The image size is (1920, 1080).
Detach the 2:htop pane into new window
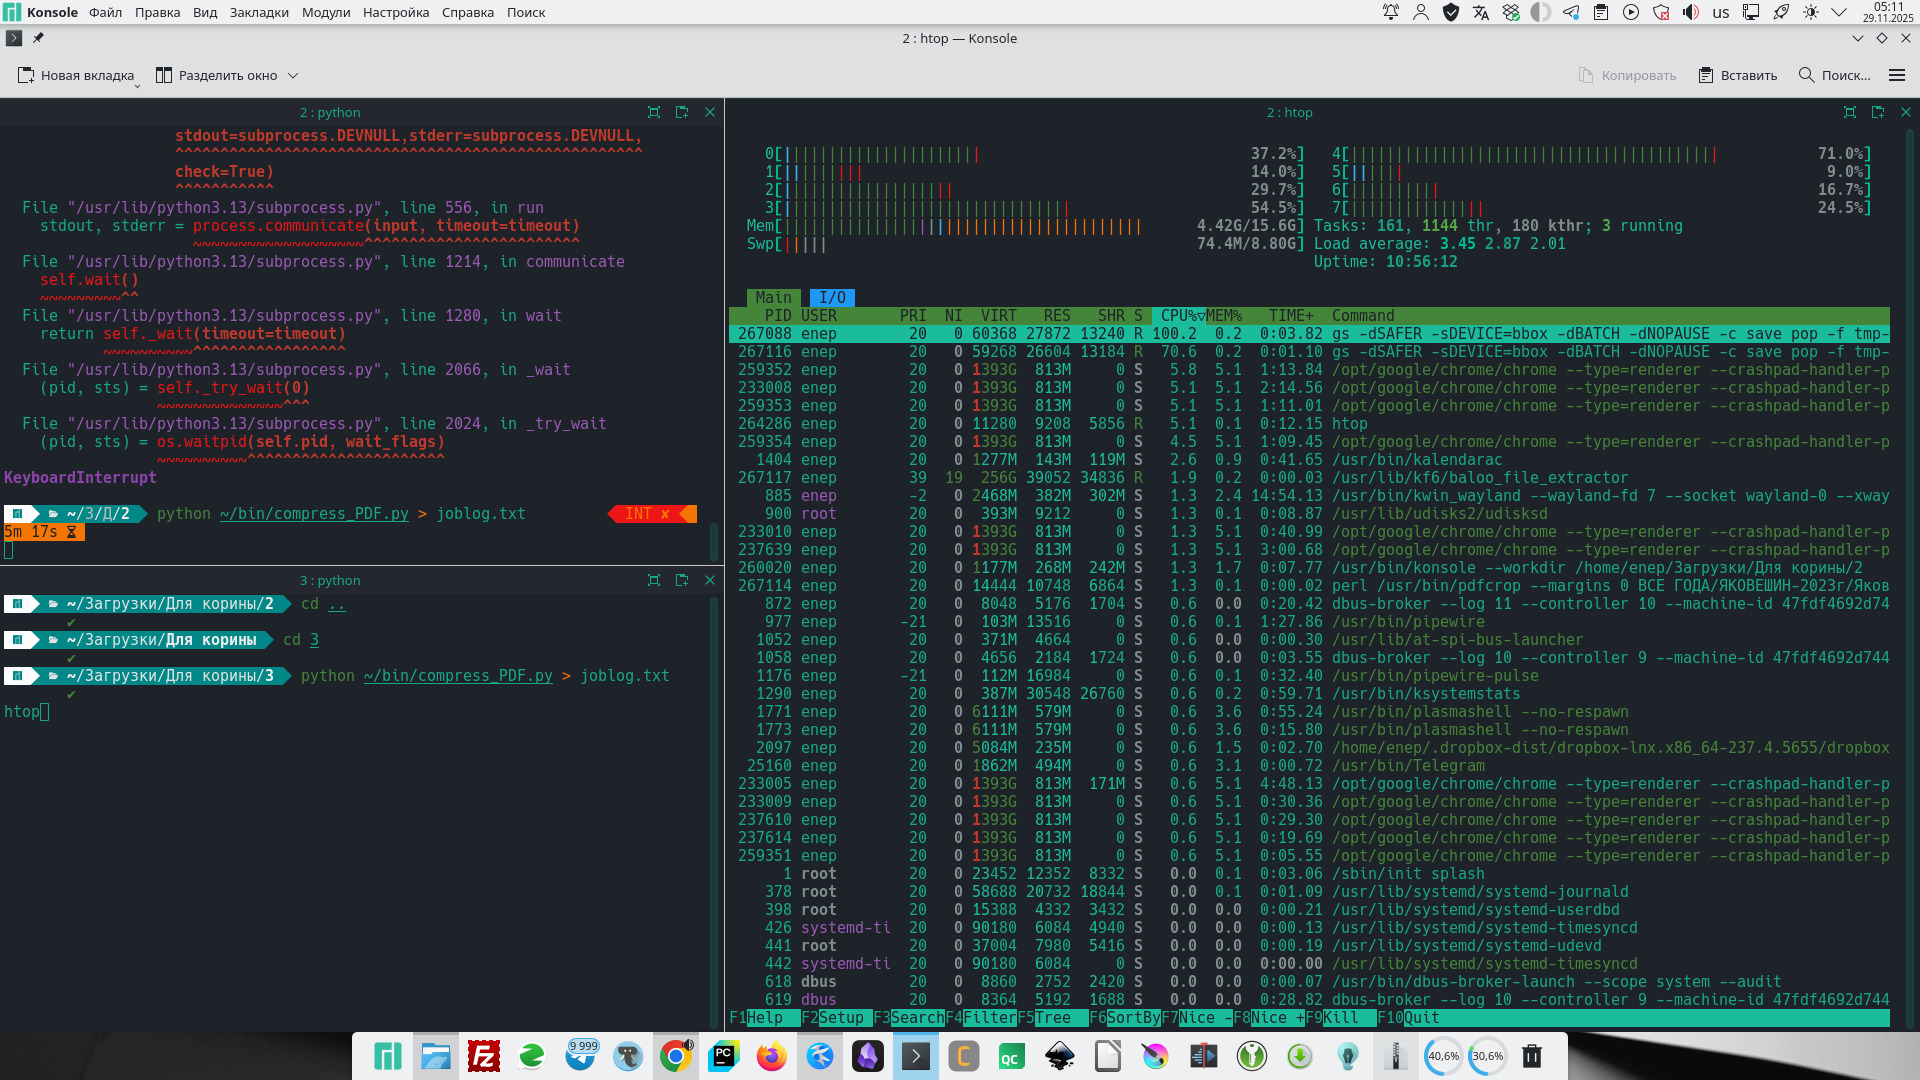1877,112
